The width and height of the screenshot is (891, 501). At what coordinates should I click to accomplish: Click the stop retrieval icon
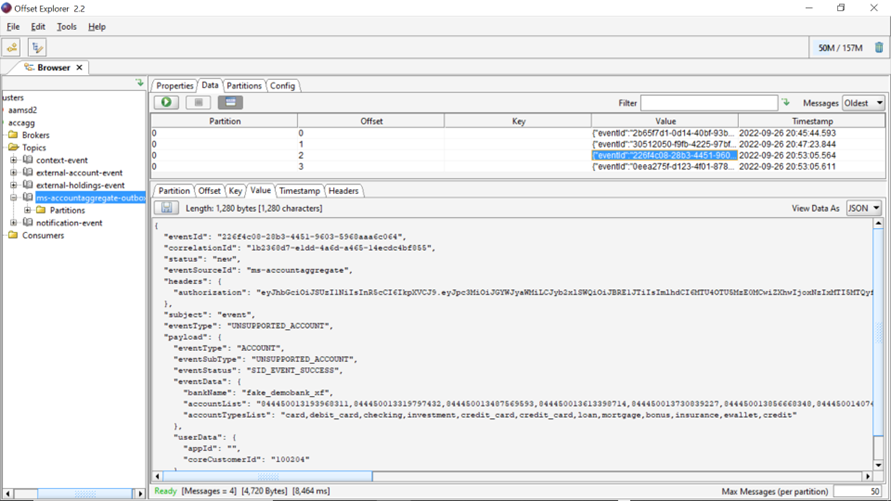(198, 102)
